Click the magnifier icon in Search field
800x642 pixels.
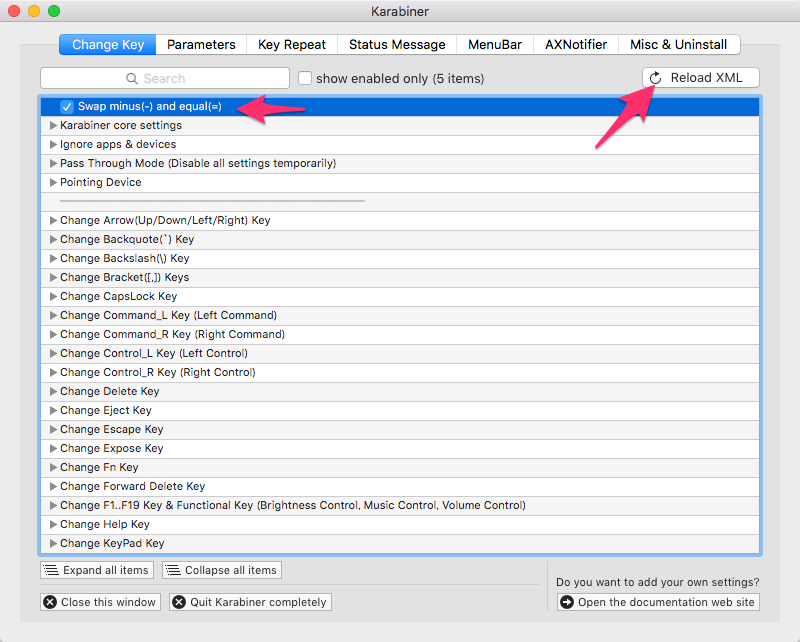pos(132,79)
